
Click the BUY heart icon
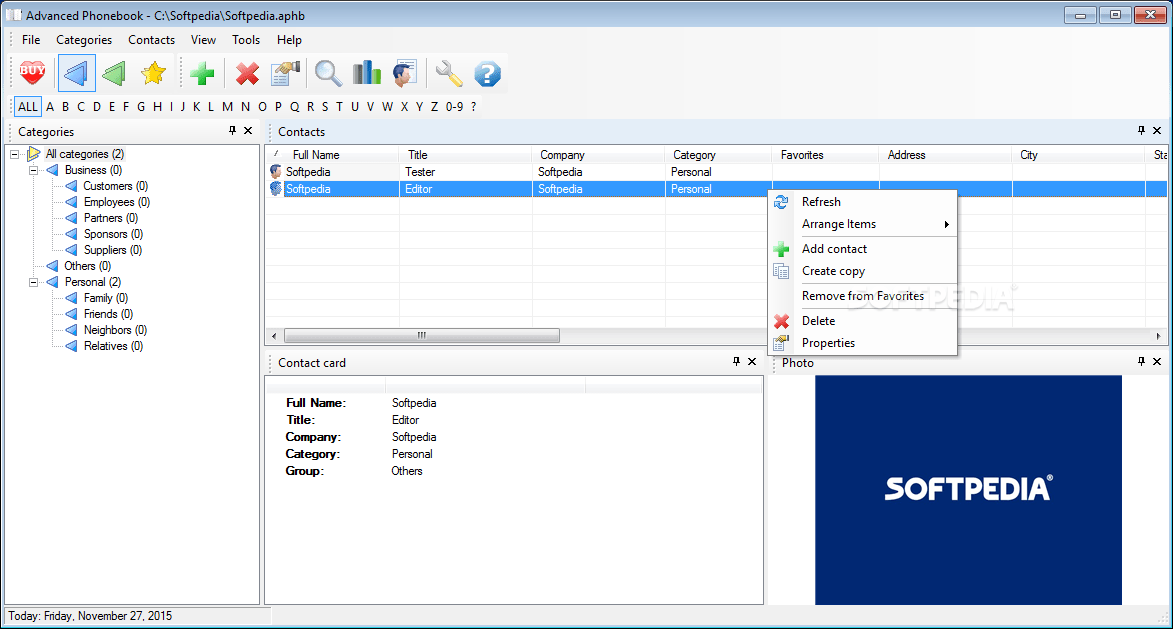click(32, 72)
